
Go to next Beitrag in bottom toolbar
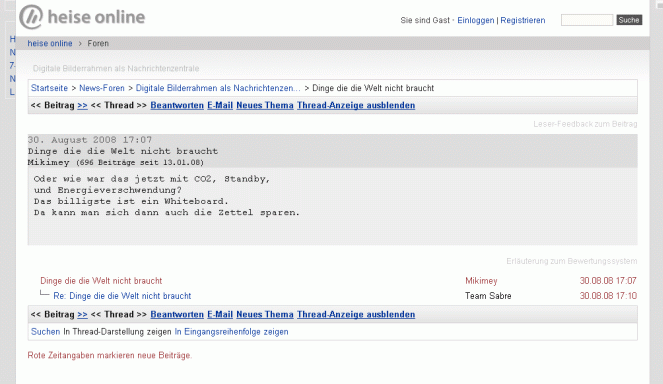tap(82, 315)
